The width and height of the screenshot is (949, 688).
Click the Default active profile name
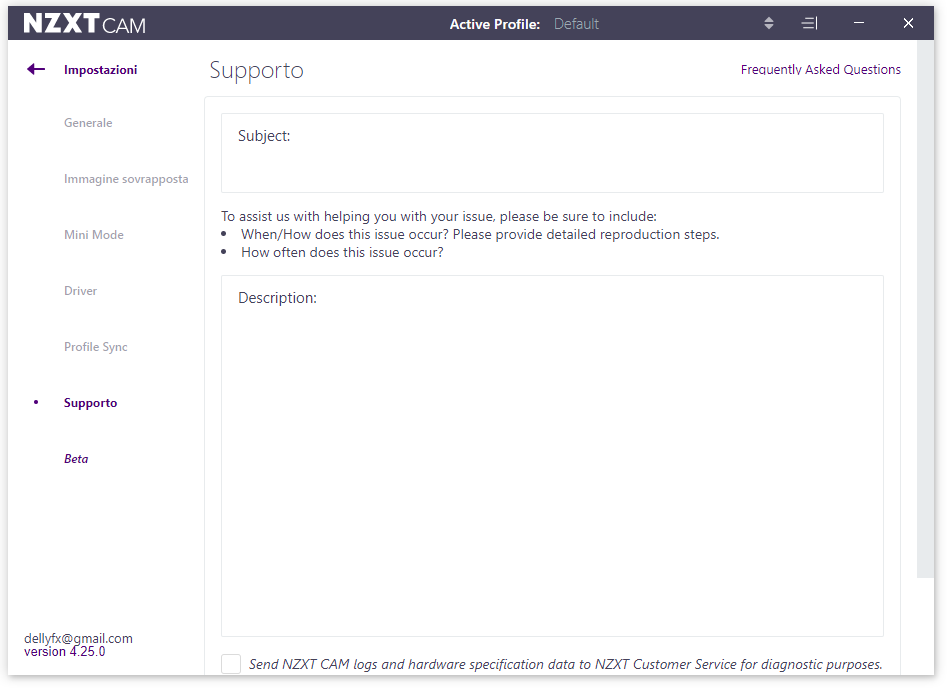pos(576,24)
